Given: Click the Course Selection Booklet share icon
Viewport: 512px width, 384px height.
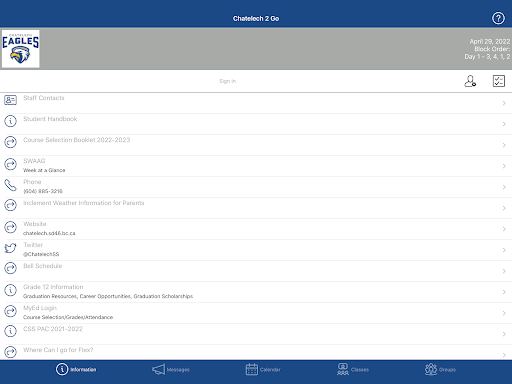Looking at the screenshot, I should pyautogui.click(x=10, y=142).
